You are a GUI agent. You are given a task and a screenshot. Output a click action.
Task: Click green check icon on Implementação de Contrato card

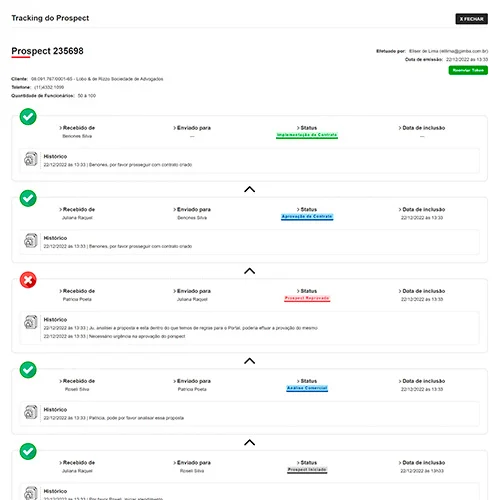pos(28,117)
